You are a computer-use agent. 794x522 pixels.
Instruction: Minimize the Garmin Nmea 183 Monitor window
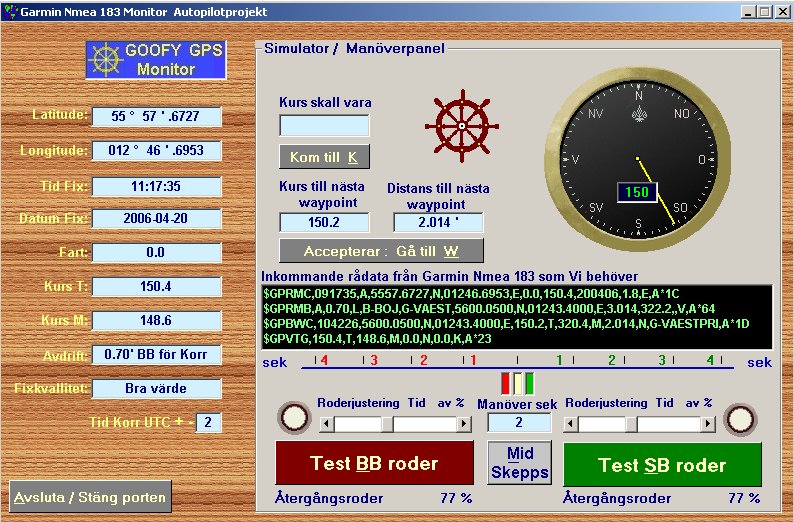748,12
